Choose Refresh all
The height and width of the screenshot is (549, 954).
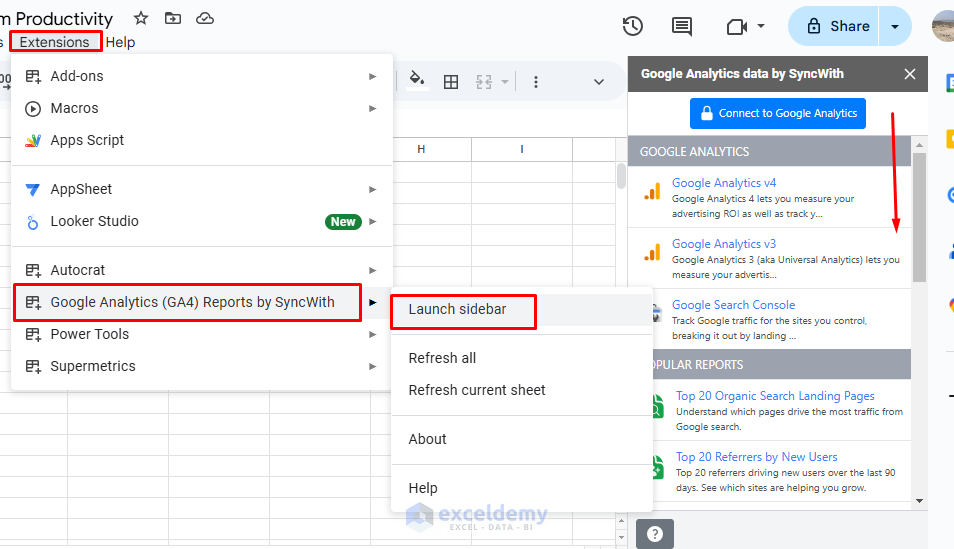522,358
